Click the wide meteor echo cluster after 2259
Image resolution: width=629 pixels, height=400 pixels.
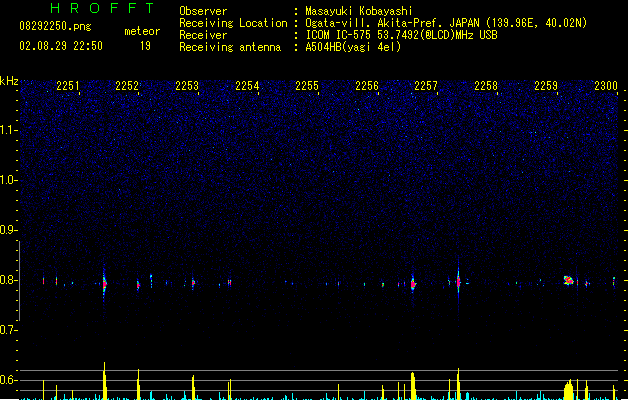[x=568, y=280]
